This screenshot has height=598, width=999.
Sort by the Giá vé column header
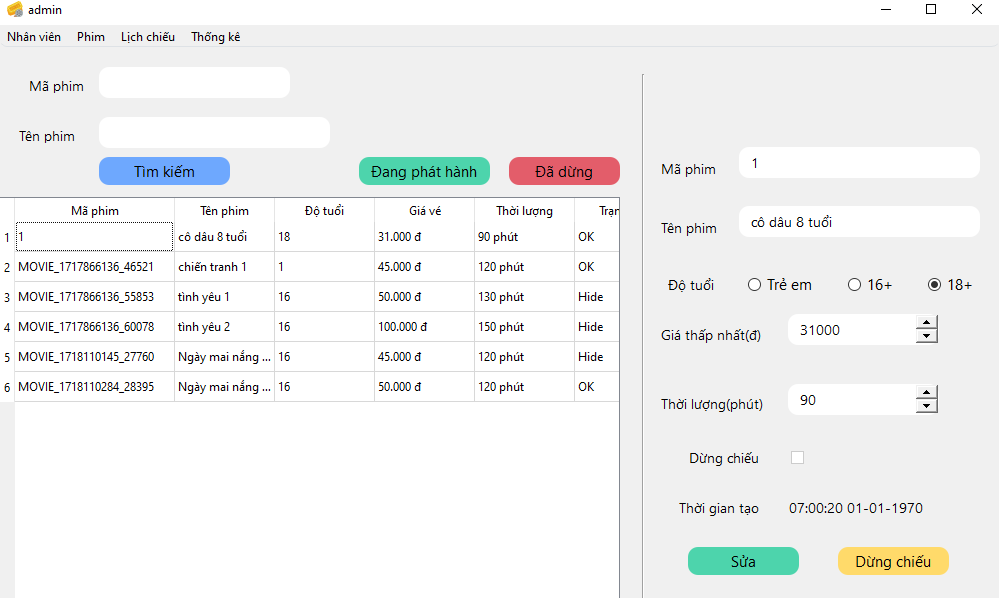(x=424, y=211)
